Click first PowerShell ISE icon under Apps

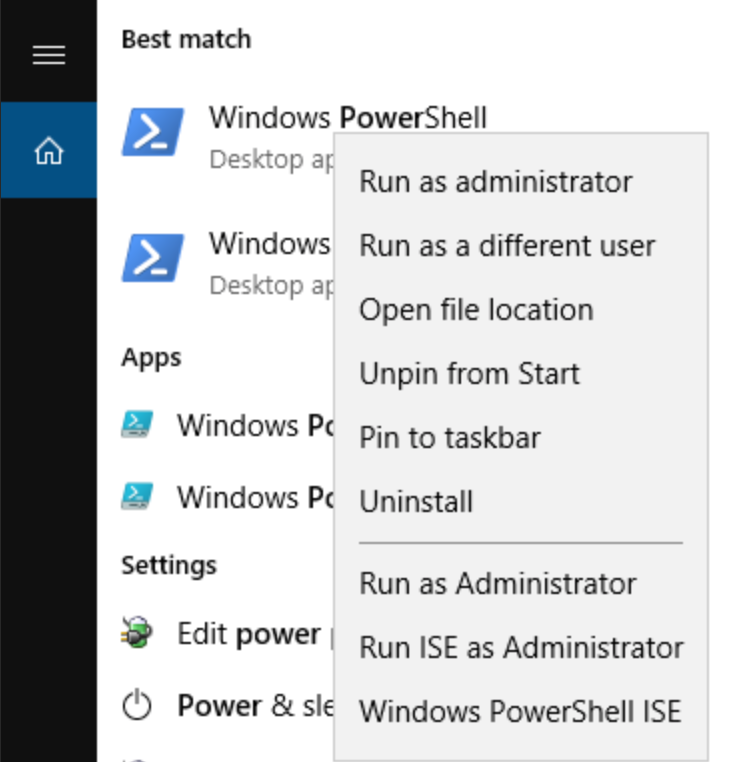pyautogui.click(x=137, y=424)
